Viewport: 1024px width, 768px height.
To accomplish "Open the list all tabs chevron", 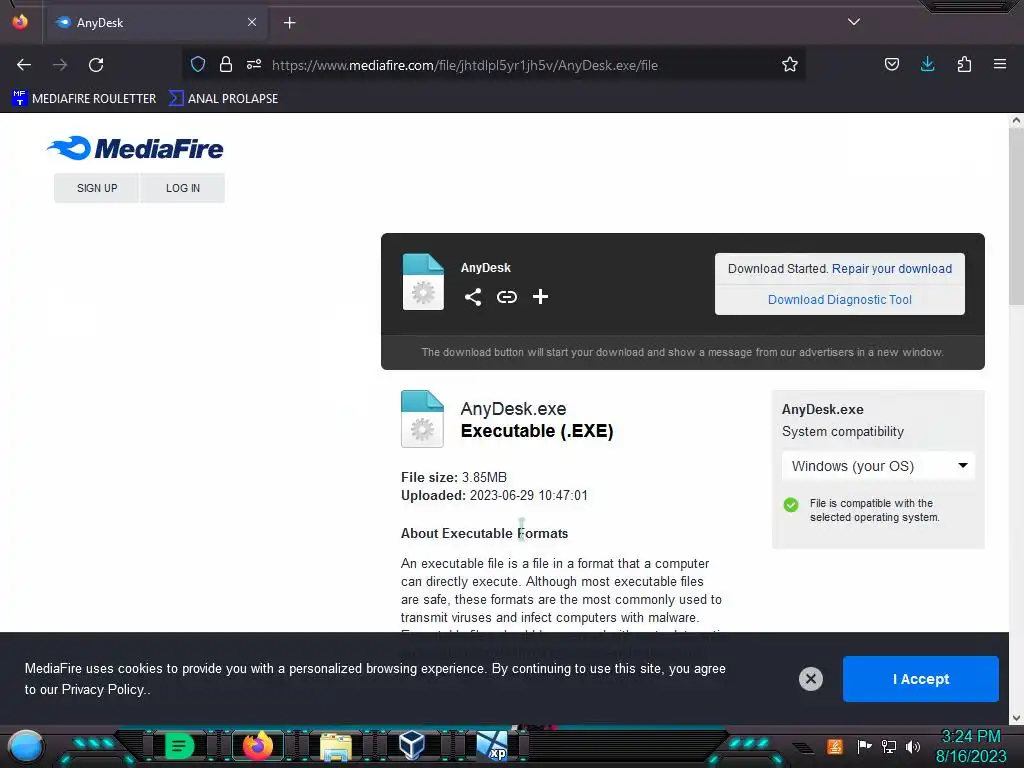I will click(x=854, y=22).
